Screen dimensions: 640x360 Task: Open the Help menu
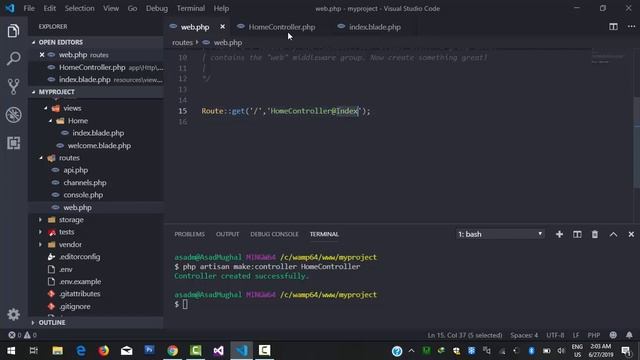coord(221,8)
